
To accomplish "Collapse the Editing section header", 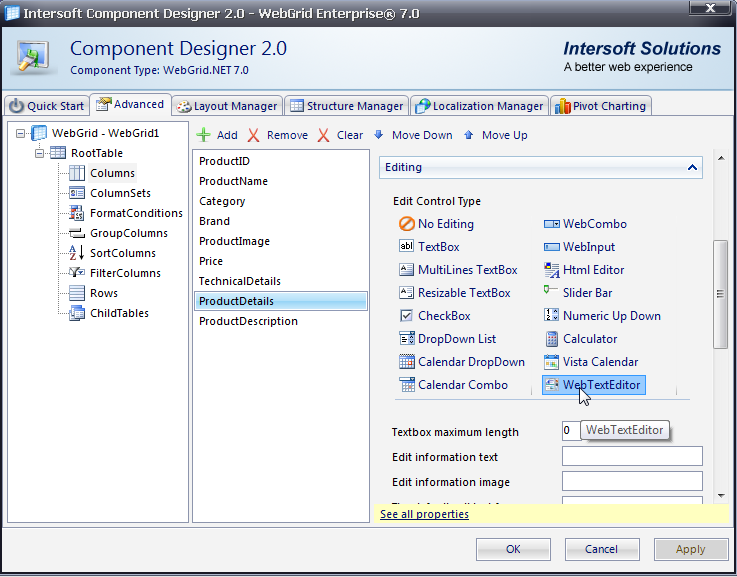I will (692, 168).
